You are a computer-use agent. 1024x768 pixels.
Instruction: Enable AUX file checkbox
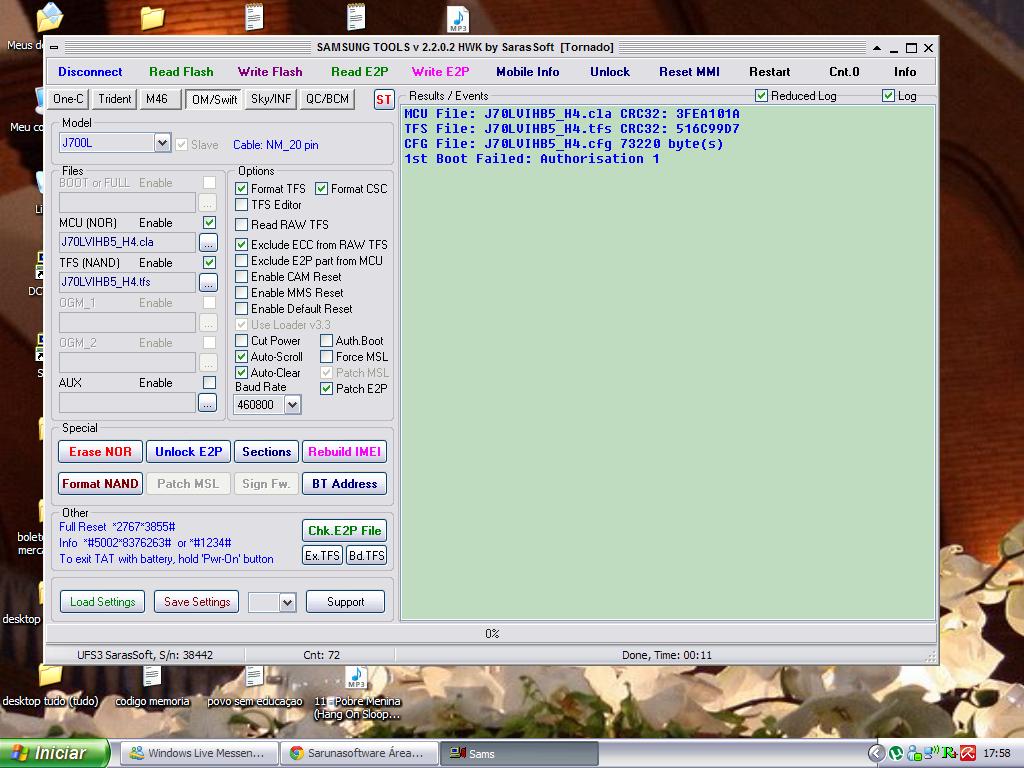pos(209,383)
